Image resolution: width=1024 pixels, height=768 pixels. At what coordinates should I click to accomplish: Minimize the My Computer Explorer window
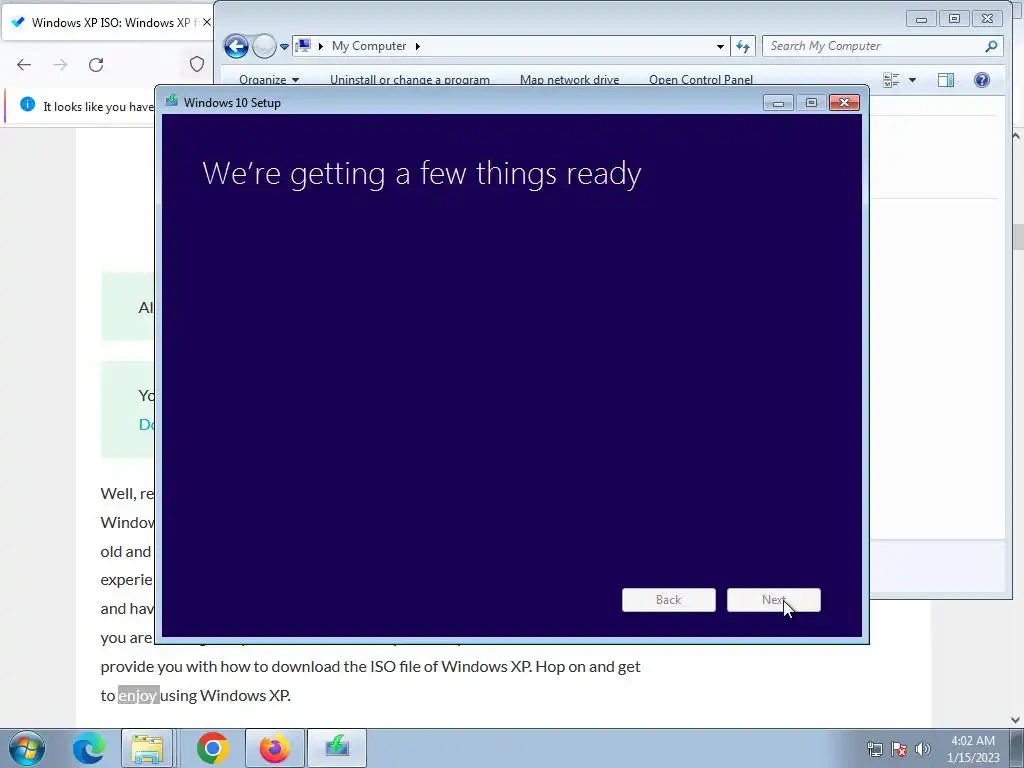click(x=921, y=19)
